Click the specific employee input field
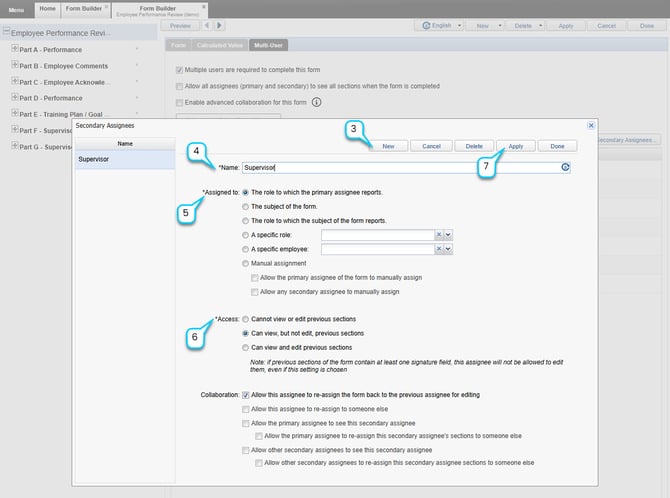Screen dimensions: 670x498 [x=378, y=249]
